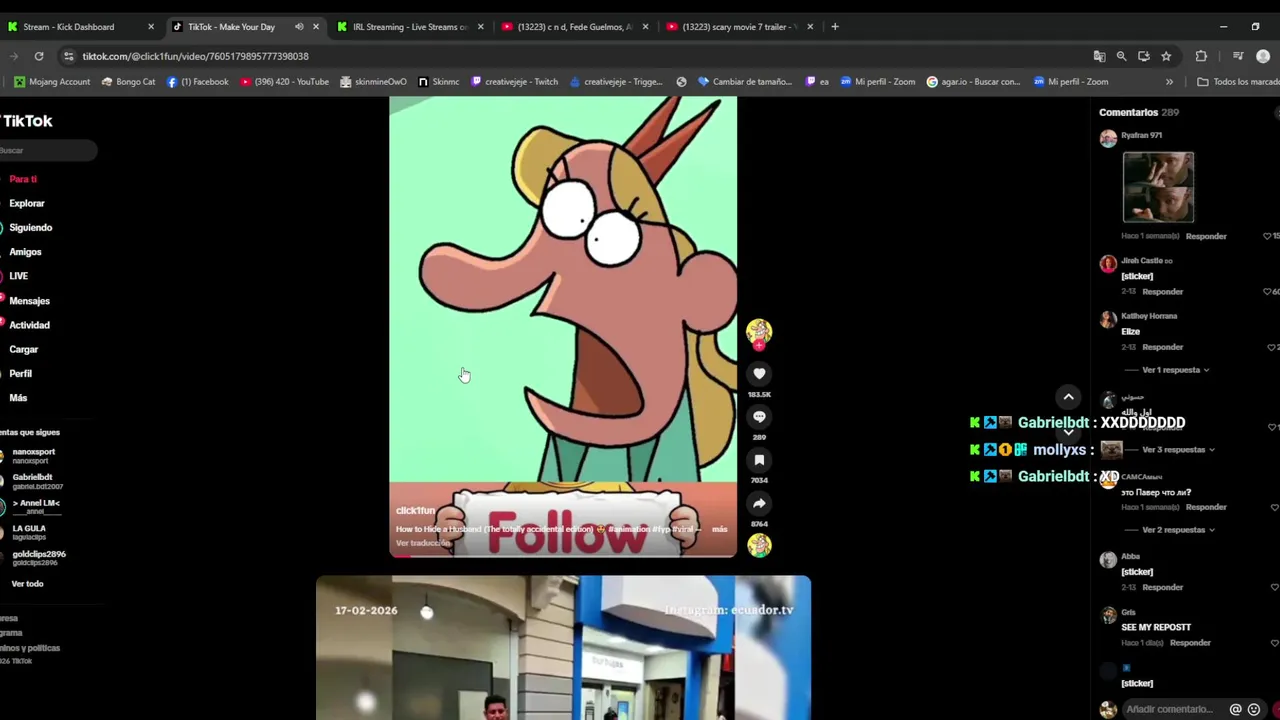This screenshot has width=1280, height=720.
Task: Open the Gris commenter avatar
Action: tap(1108, 616)
